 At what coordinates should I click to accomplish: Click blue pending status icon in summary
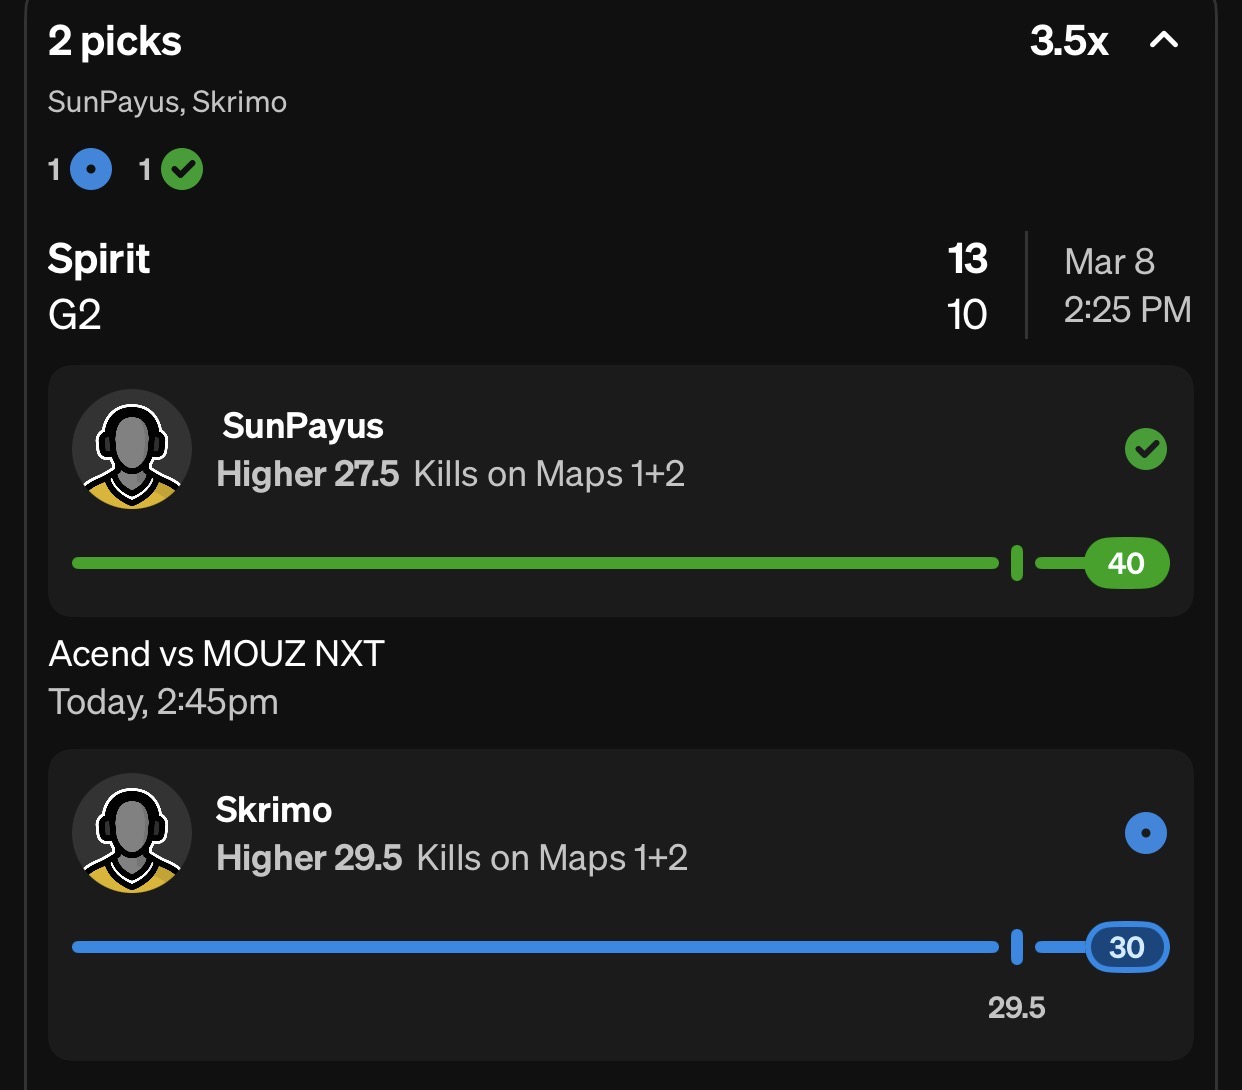coord(91,169)
